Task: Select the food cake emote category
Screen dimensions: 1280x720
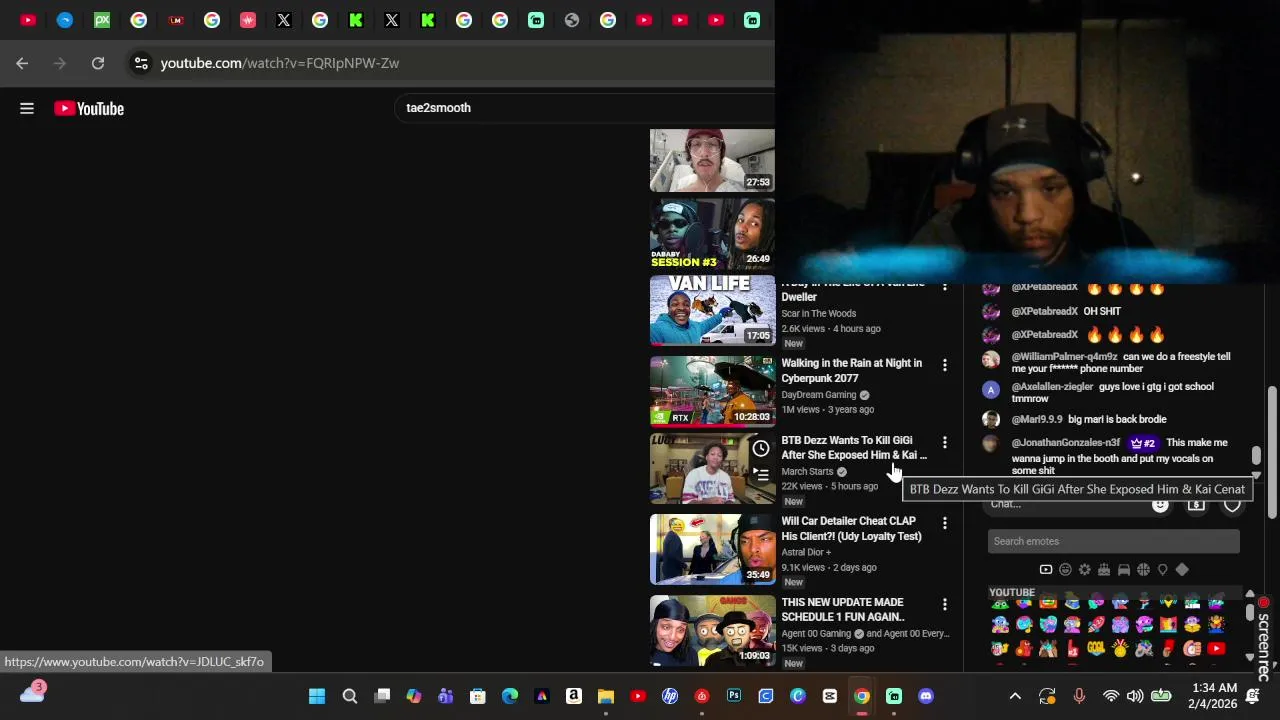Action: click(1104, 570)
